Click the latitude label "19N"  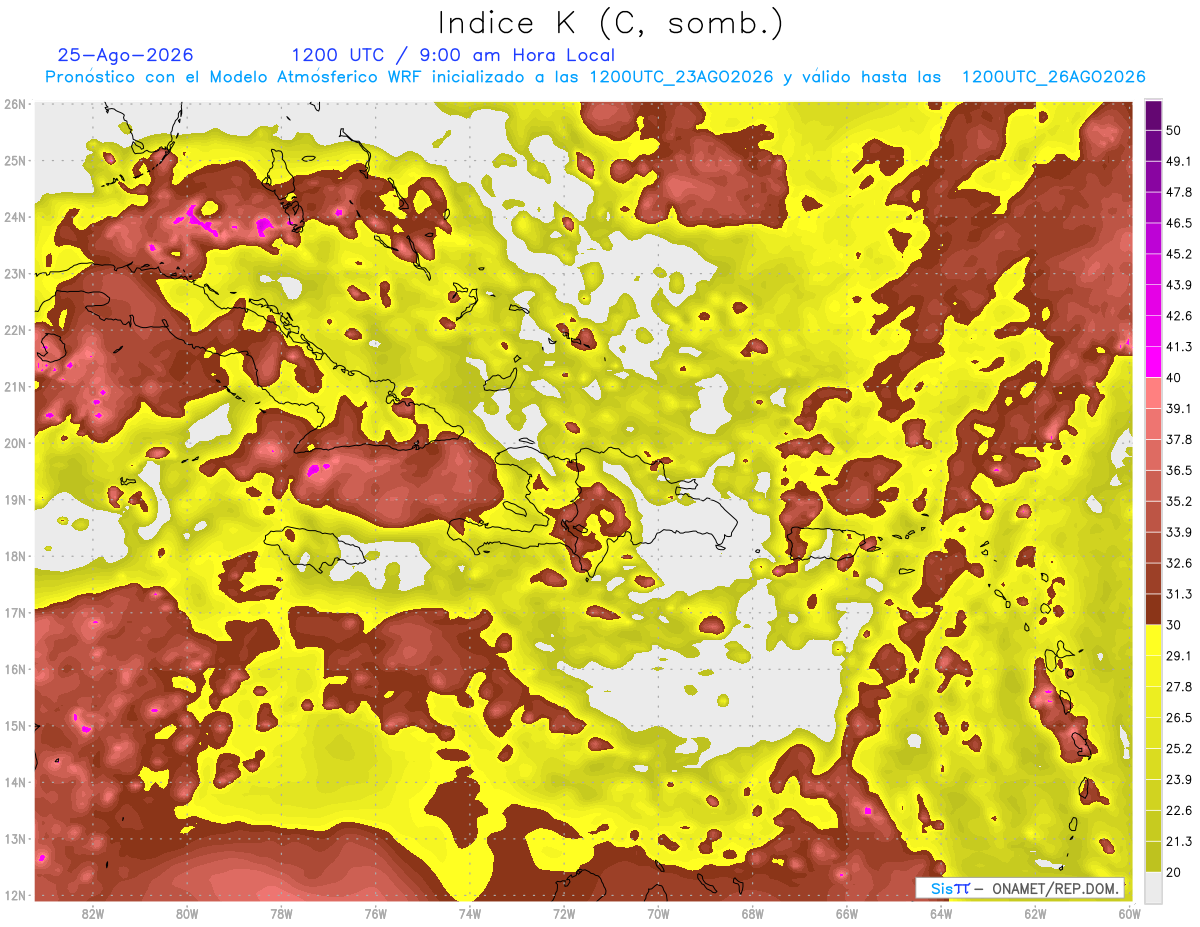coord(16,499)
